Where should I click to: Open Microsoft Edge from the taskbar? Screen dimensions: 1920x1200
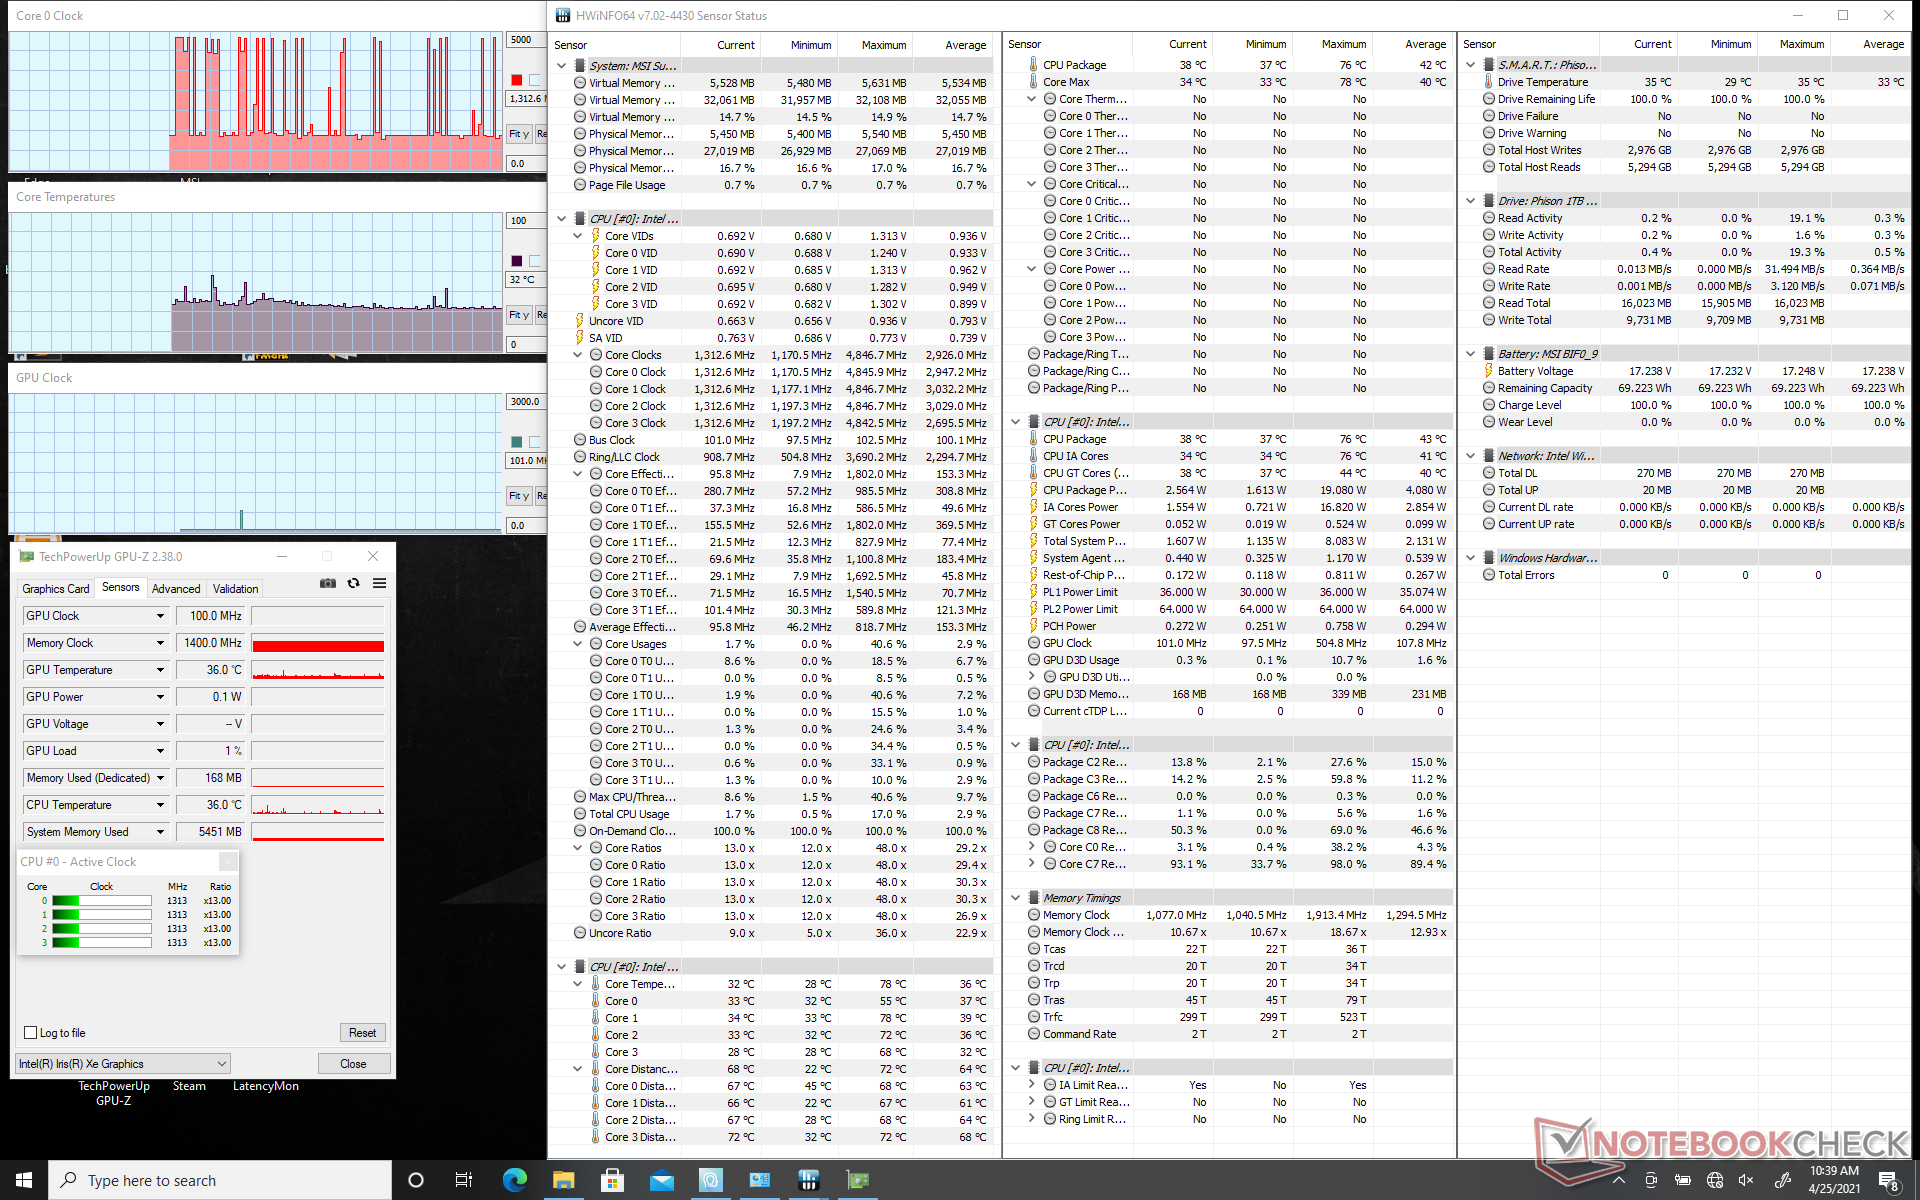pyautogui.click(x=514, y=1180)
